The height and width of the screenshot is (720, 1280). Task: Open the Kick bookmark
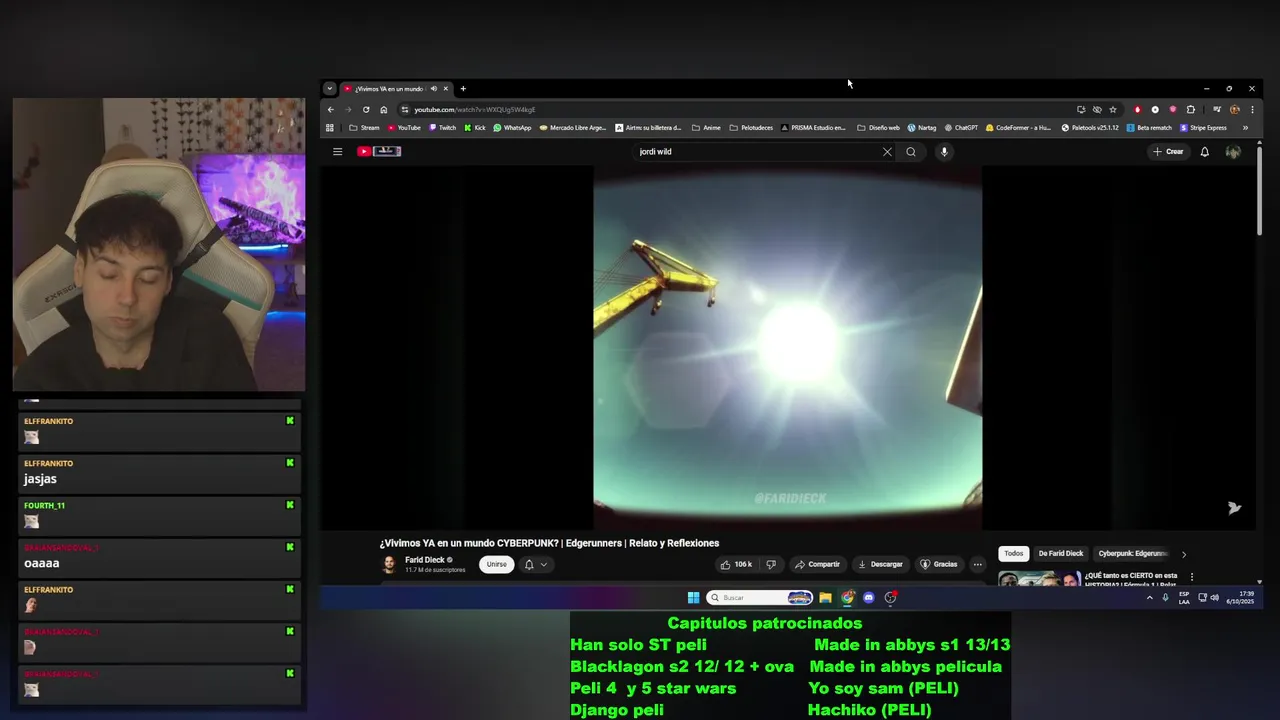(474, 128)
